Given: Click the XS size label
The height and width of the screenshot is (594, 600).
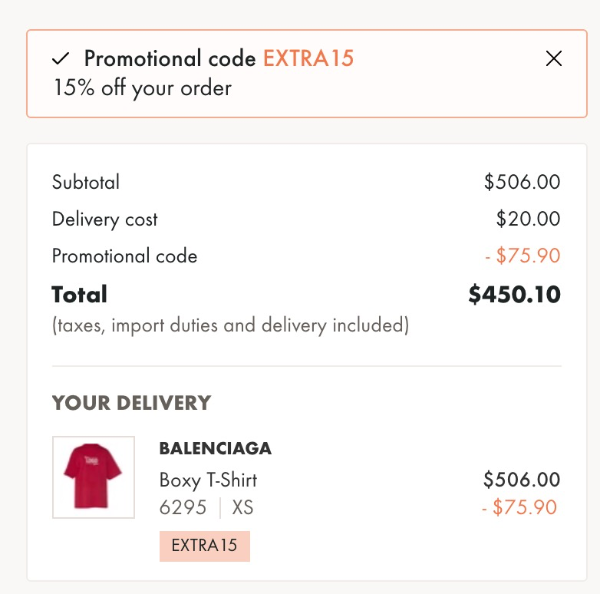Looking at the screenshot, I should point(243,508).
